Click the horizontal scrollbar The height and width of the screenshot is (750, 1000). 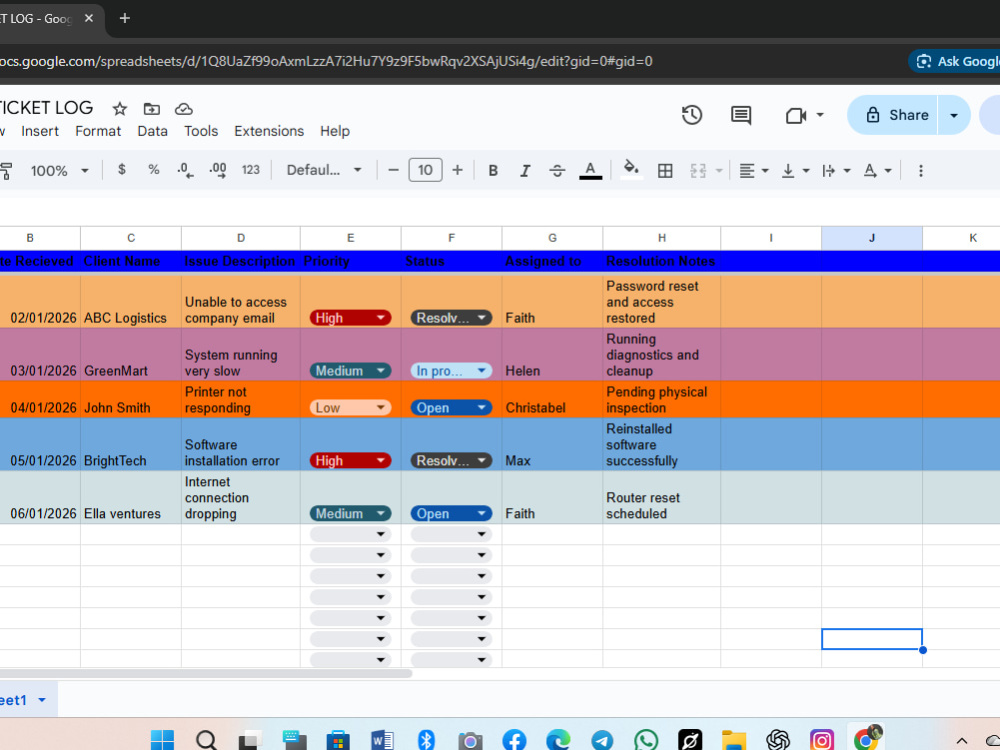pyautogui.click(x=204, y=673)
